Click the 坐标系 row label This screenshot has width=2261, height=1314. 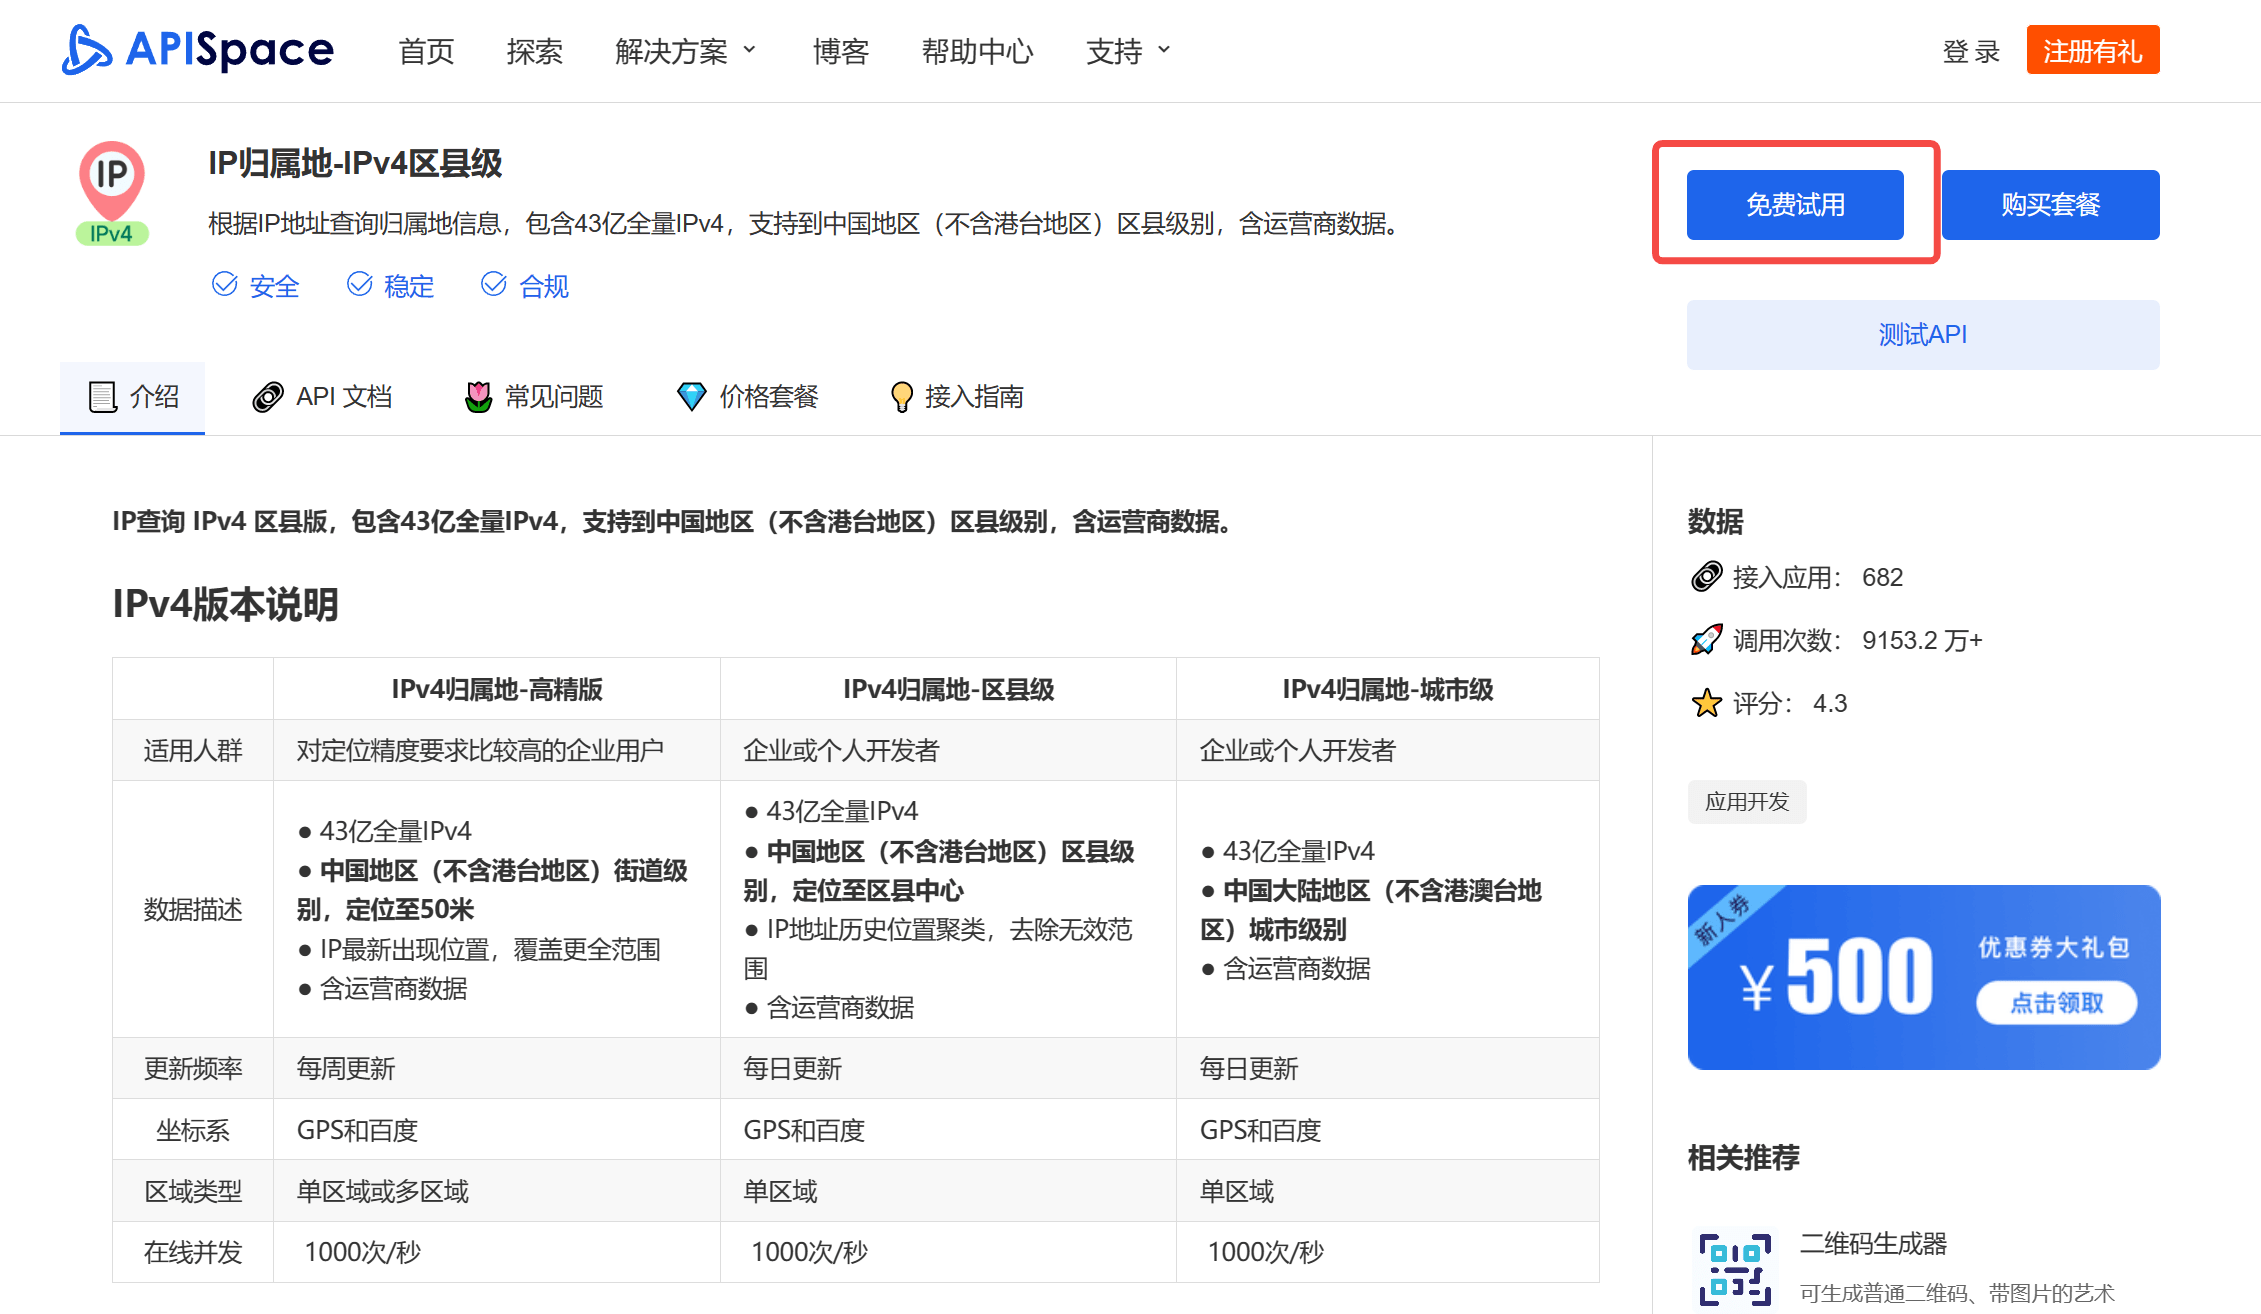pyautogui.click(x=193, y=1130)
